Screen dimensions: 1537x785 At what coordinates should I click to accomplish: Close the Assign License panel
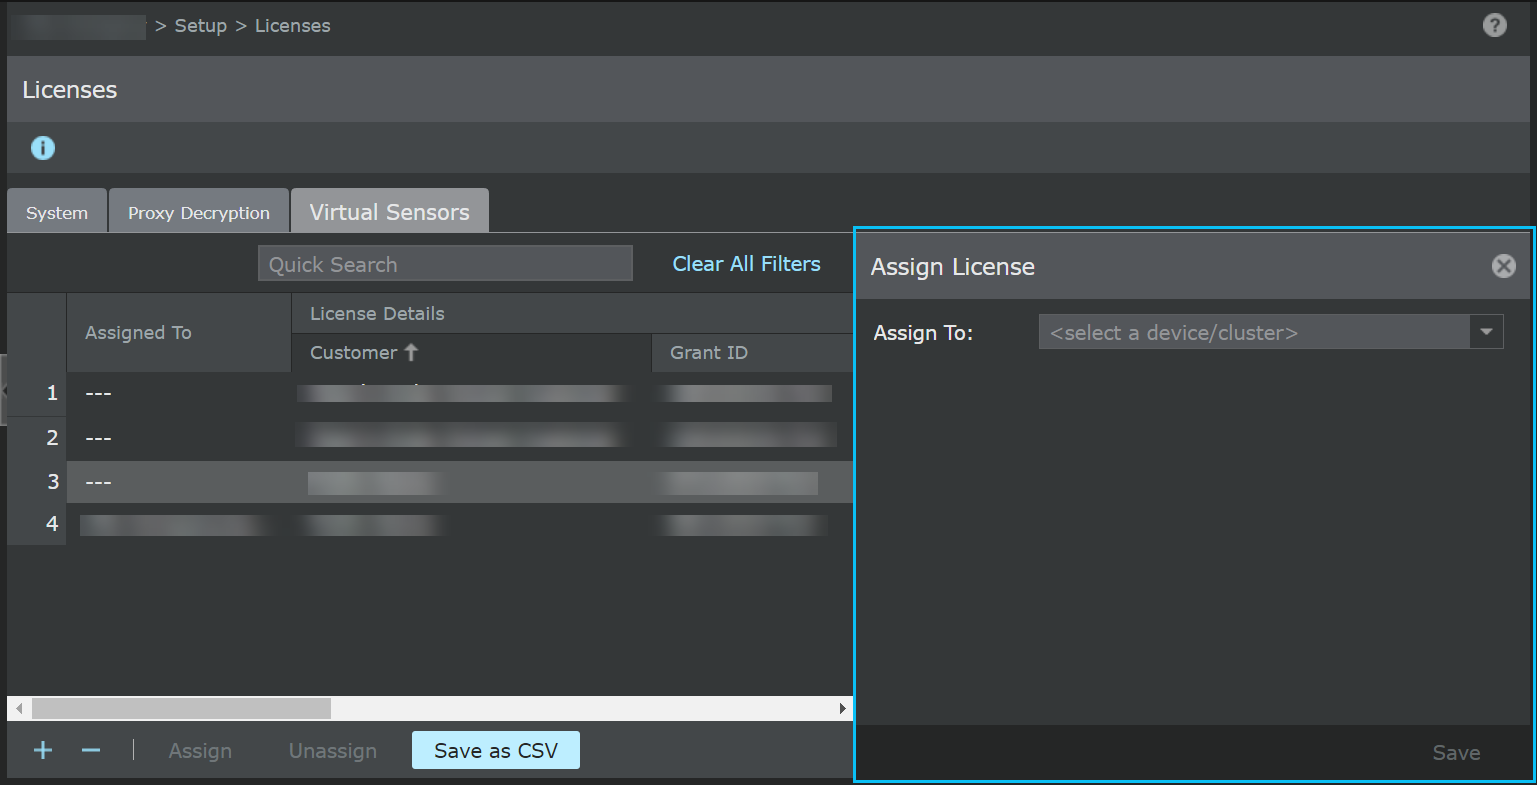click(x=1503, y=266)
